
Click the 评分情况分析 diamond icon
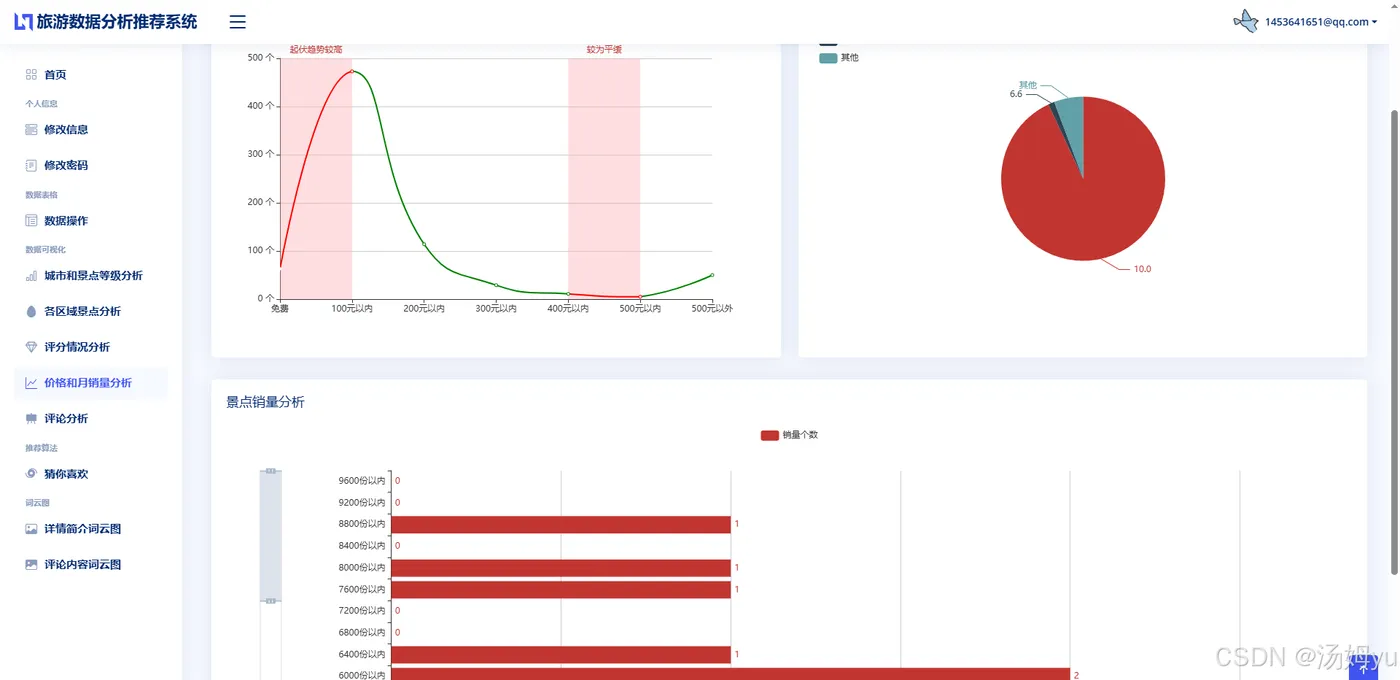click(x=31, y=347)
